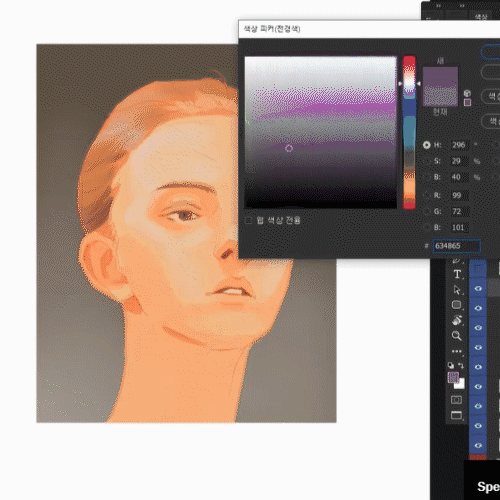Click the S field showing 29
The height and width of the screenshot is (500, 500).
pos(459,161)
